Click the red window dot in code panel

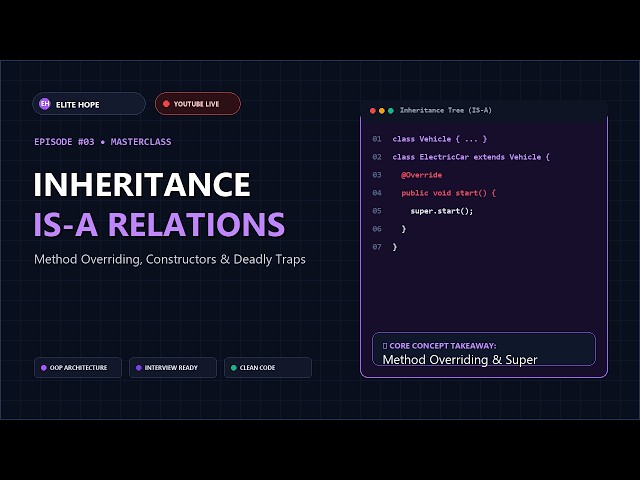pyautogui.click(x=372, y=111)
